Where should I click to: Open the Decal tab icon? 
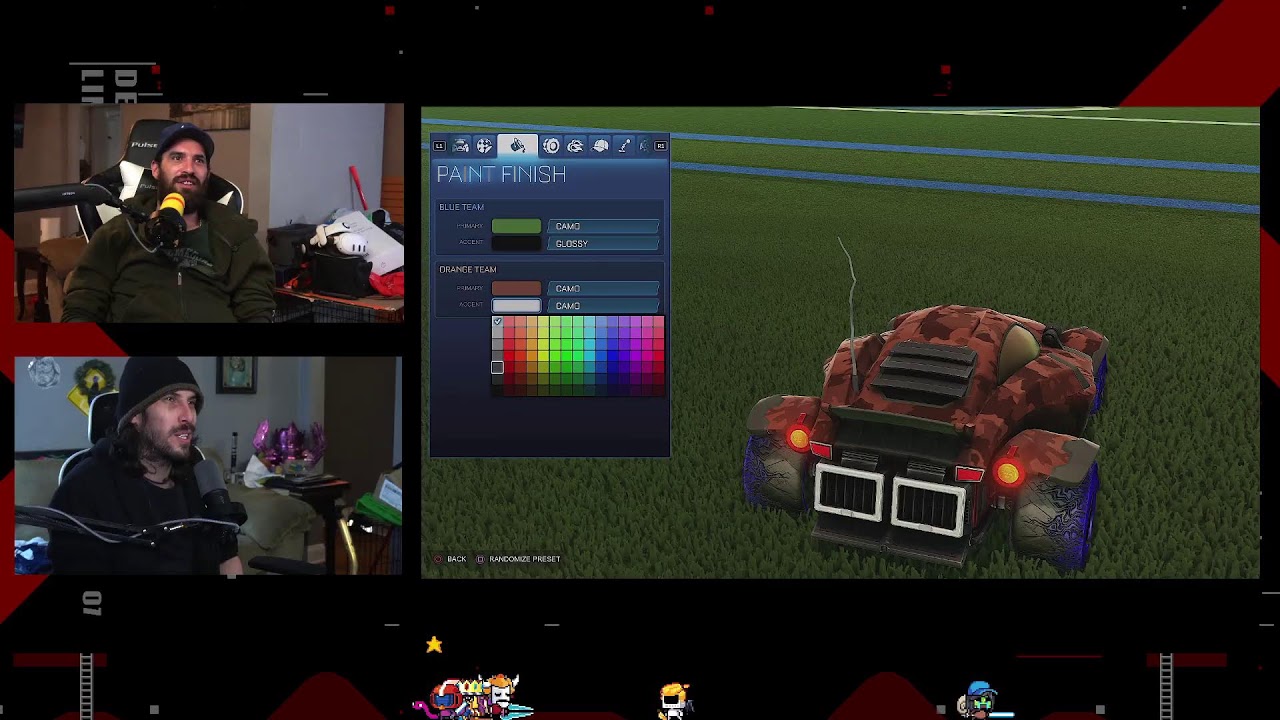pos(484,146)
